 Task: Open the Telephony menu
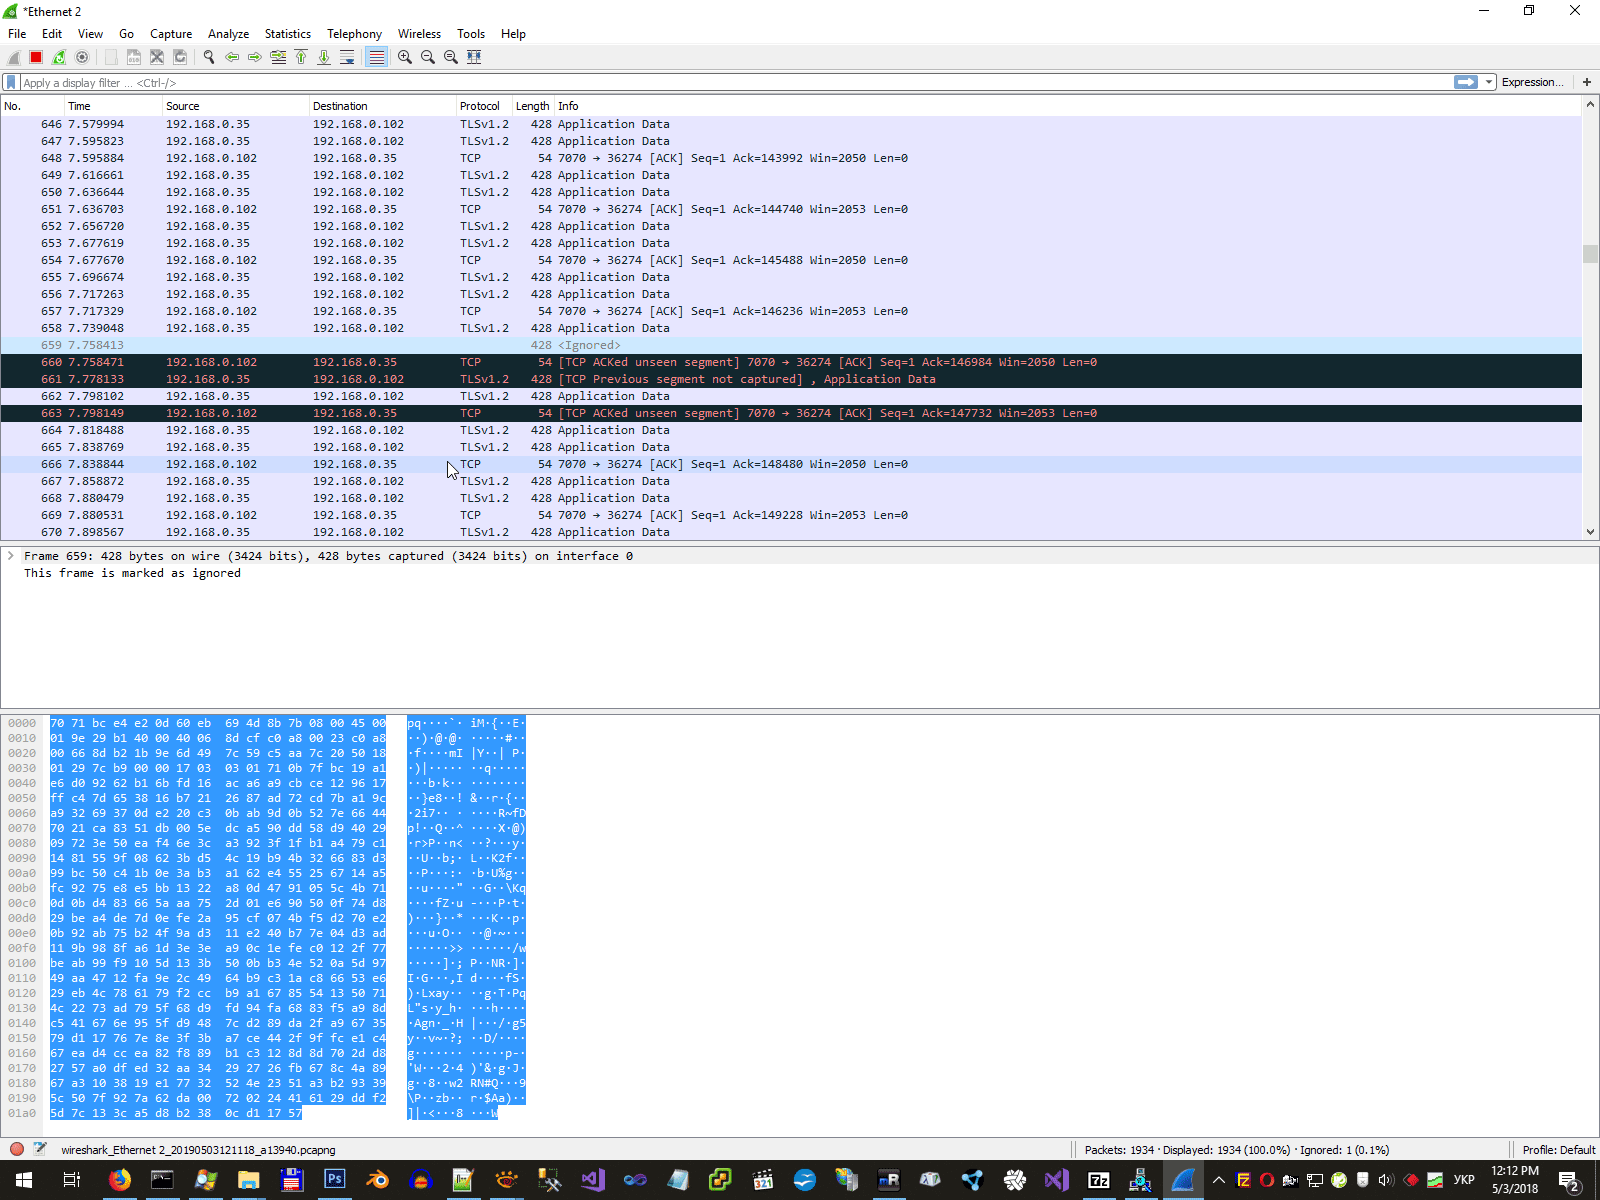[355, 34]
